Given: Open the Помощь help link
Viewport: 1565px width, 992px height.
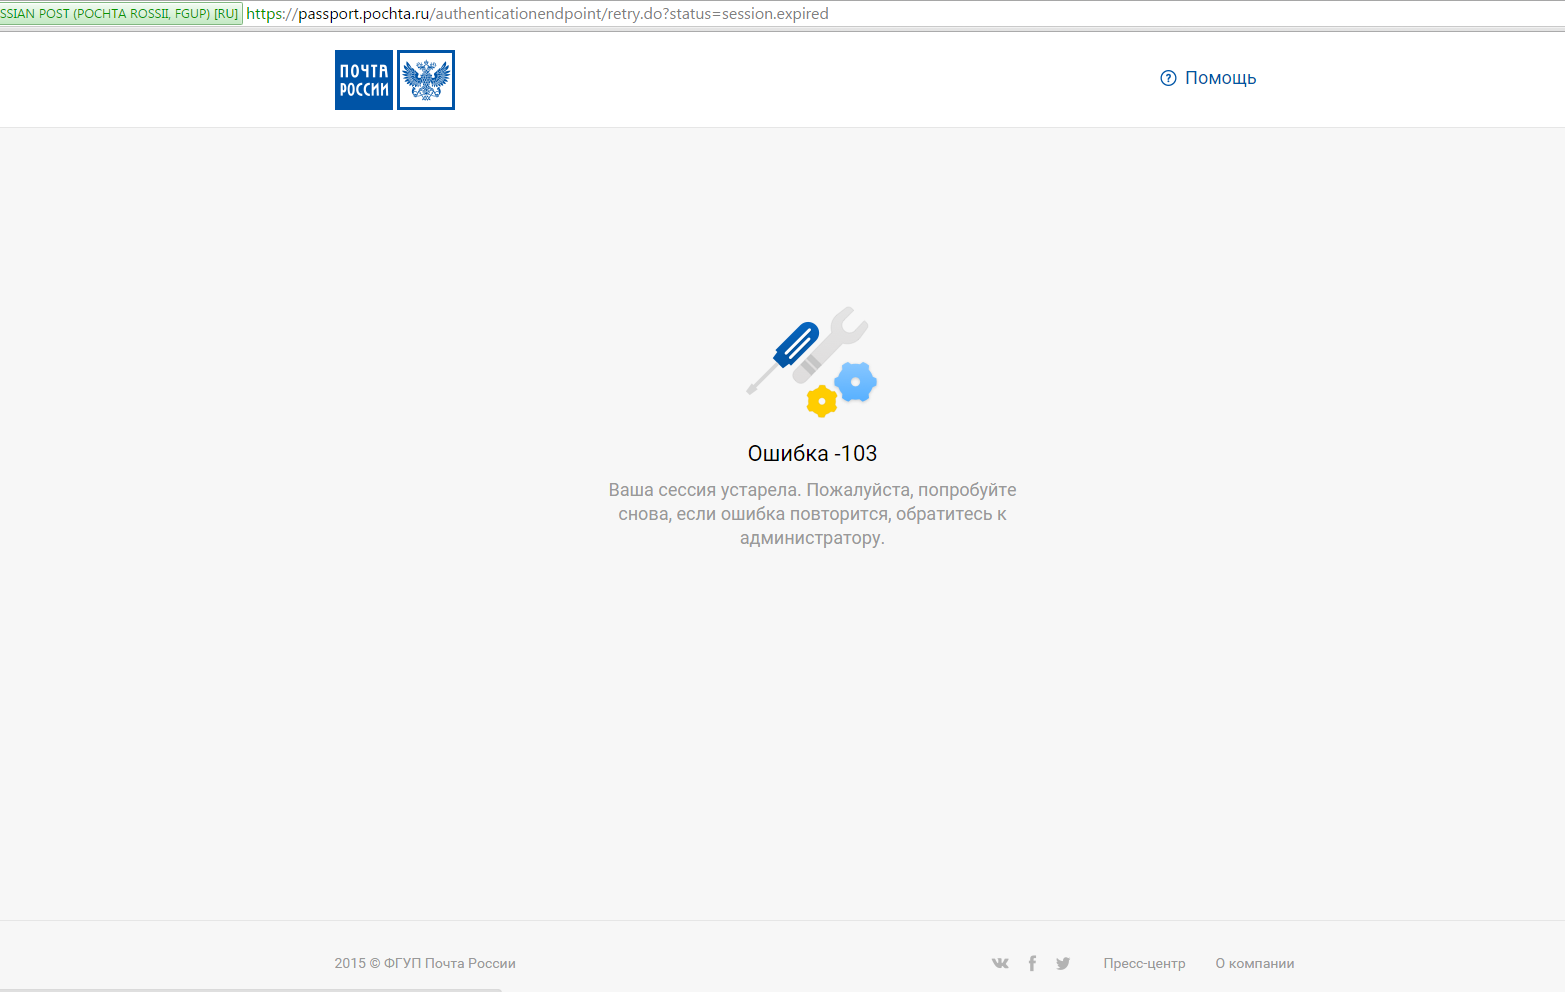Looking at the screenshot, I should coord(1220,78).
